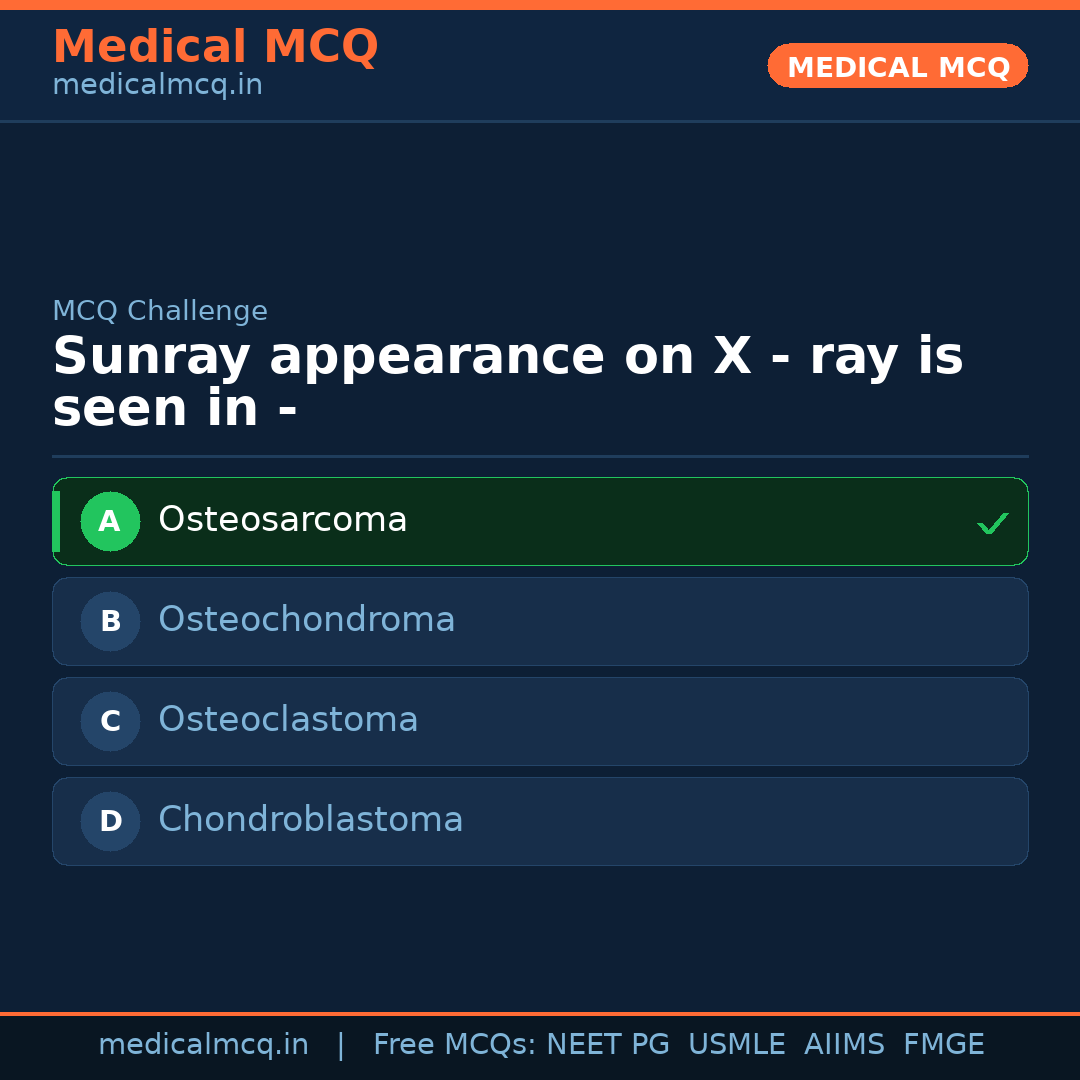Click the D option letter badge
The image size is (1080, 1080).
coord(110,821)
